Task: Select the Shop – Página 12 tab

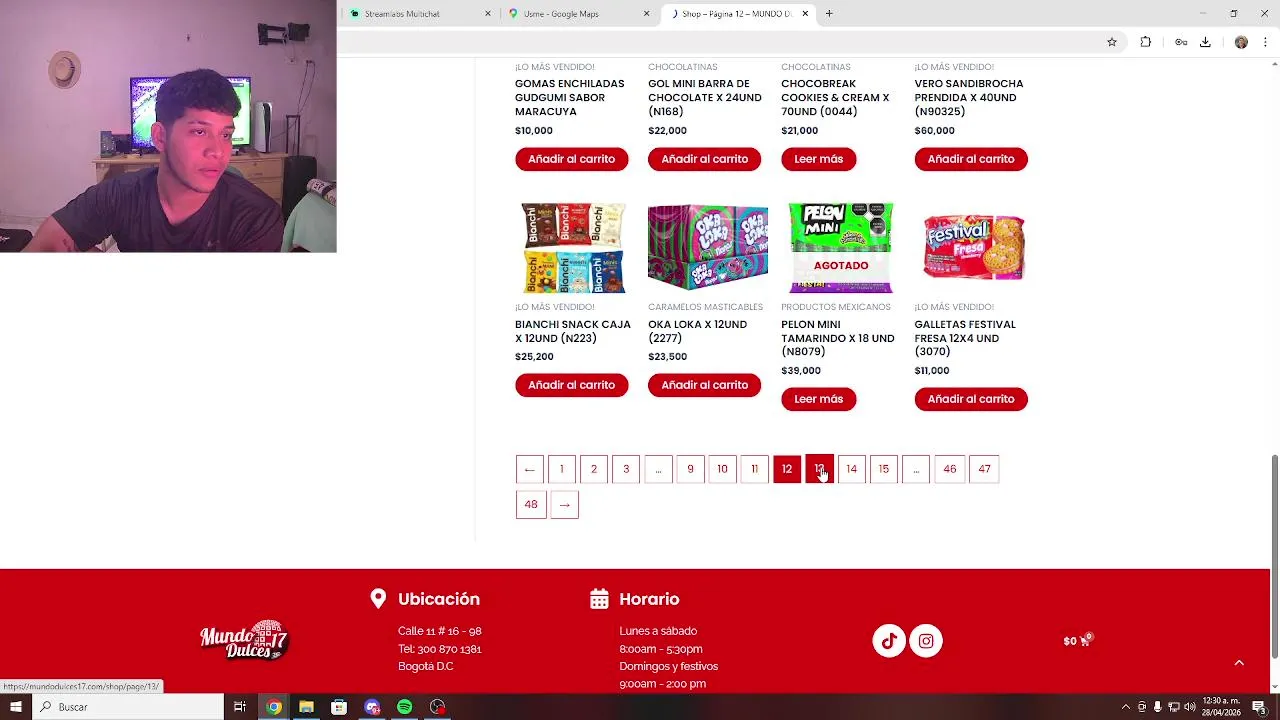Action: click(x=737, y=14)
